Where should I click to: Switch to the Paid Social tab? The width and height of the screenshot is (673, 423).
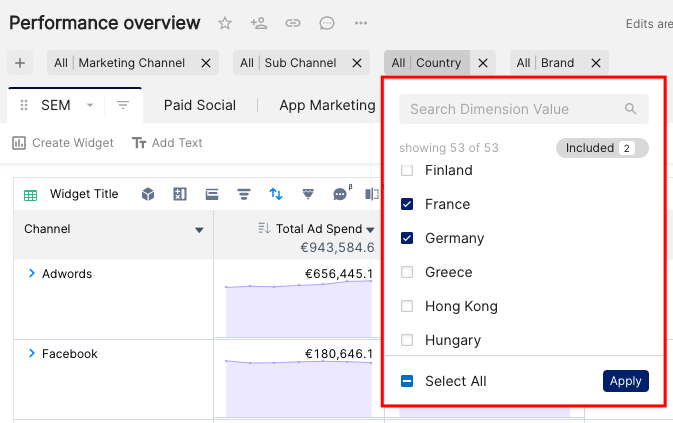coord(200,105)
